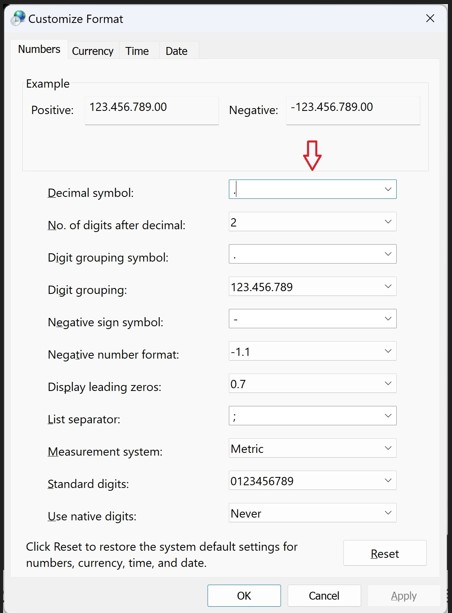Close the Customize Format dialog
The width and height of the screenshot is (452, 613).
click(430, 18)
